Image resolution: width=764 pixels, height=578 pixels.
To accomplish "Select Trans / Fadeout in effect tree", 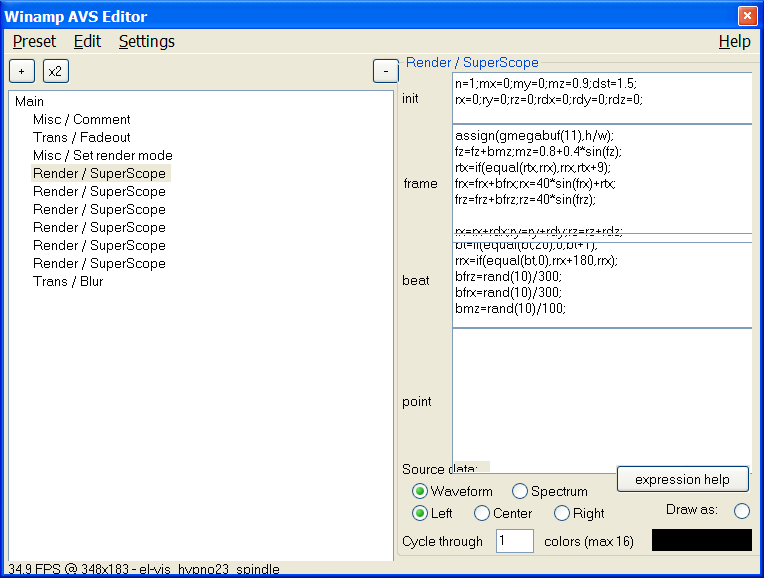I will [81, 137].
